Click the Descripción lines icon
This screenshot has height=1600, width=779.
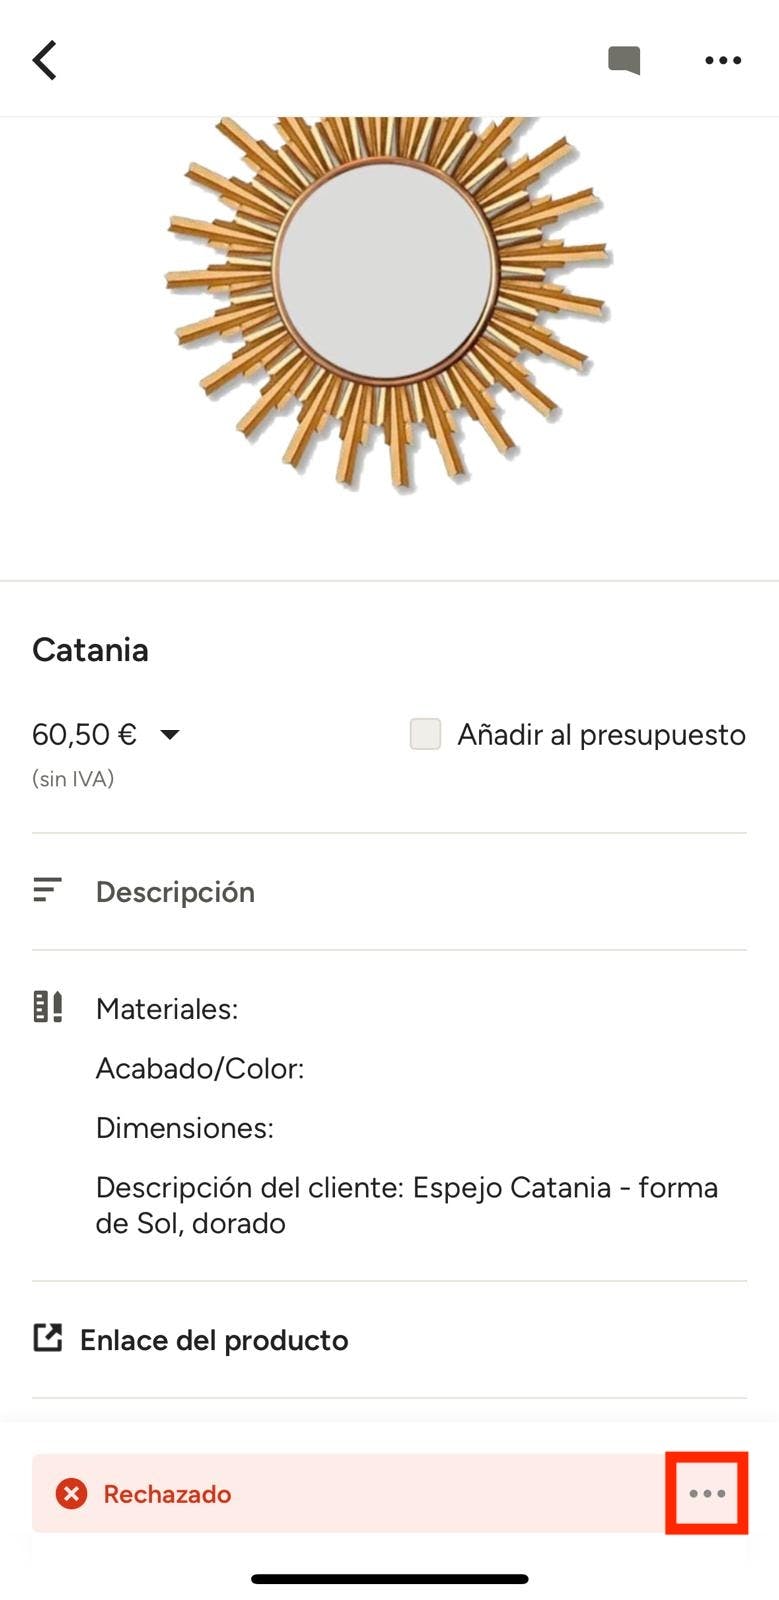pos(47,890)
